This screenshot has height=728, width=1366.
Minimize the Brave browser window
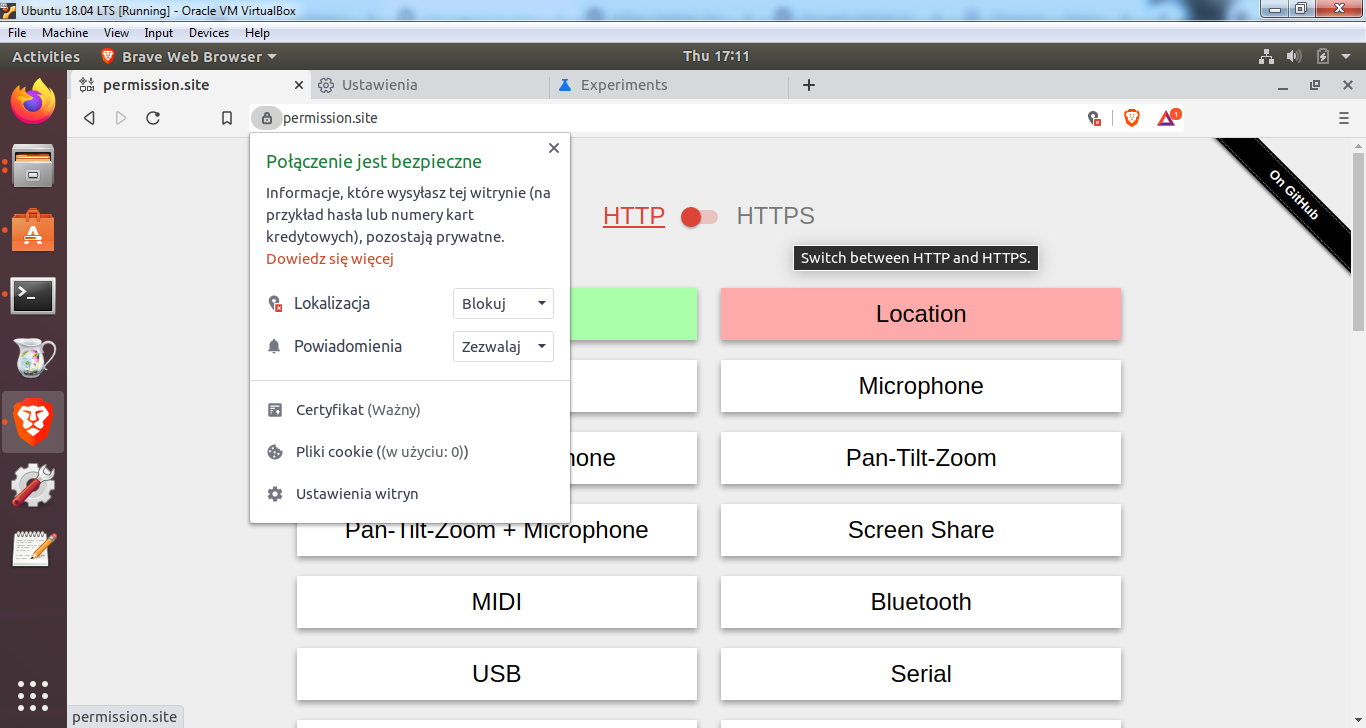tap(1283, 86)
